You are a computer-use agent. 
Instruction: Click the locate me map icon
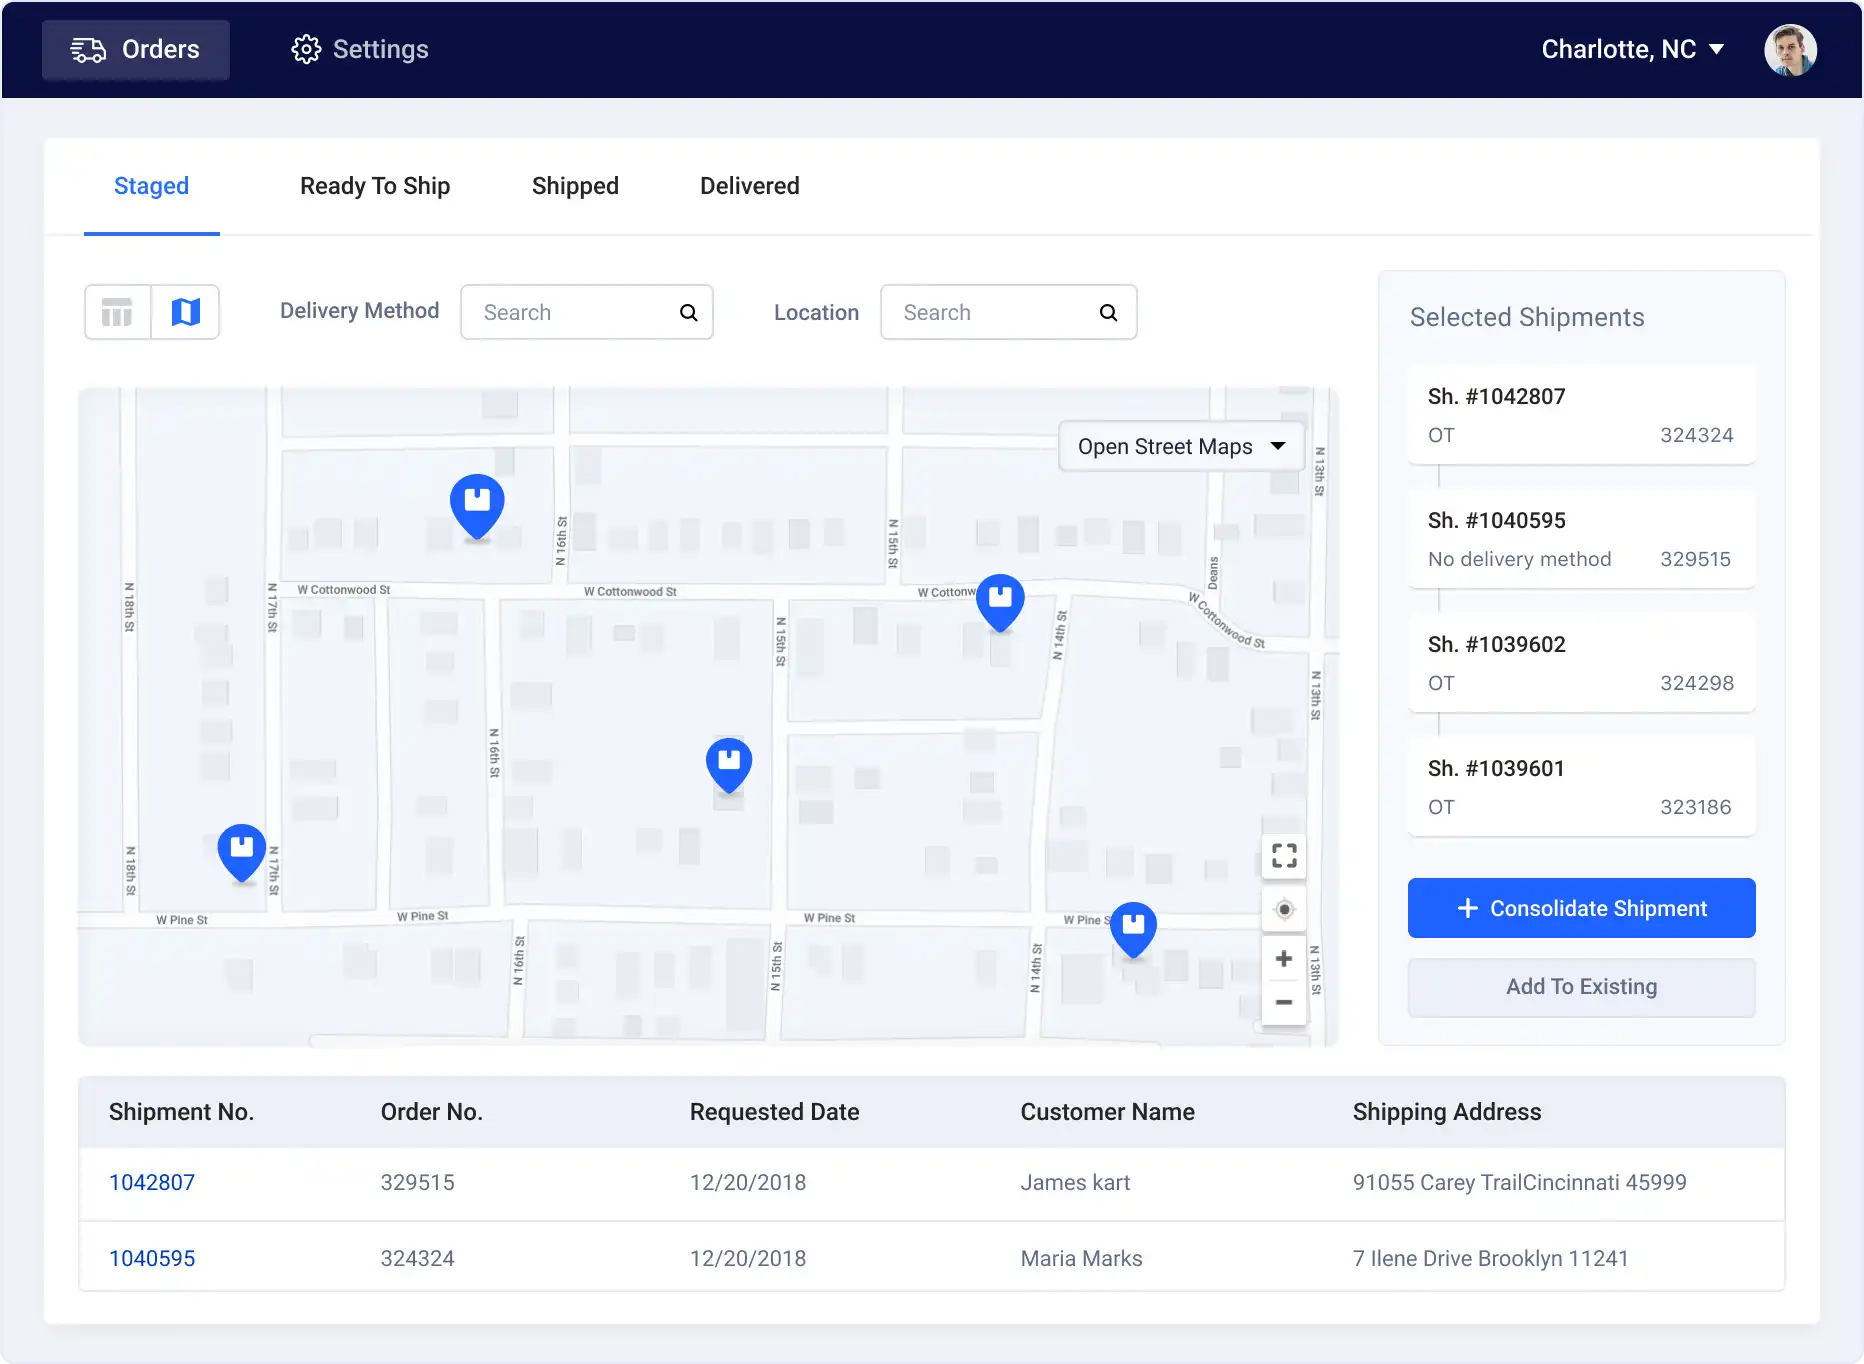(1284, 909)
